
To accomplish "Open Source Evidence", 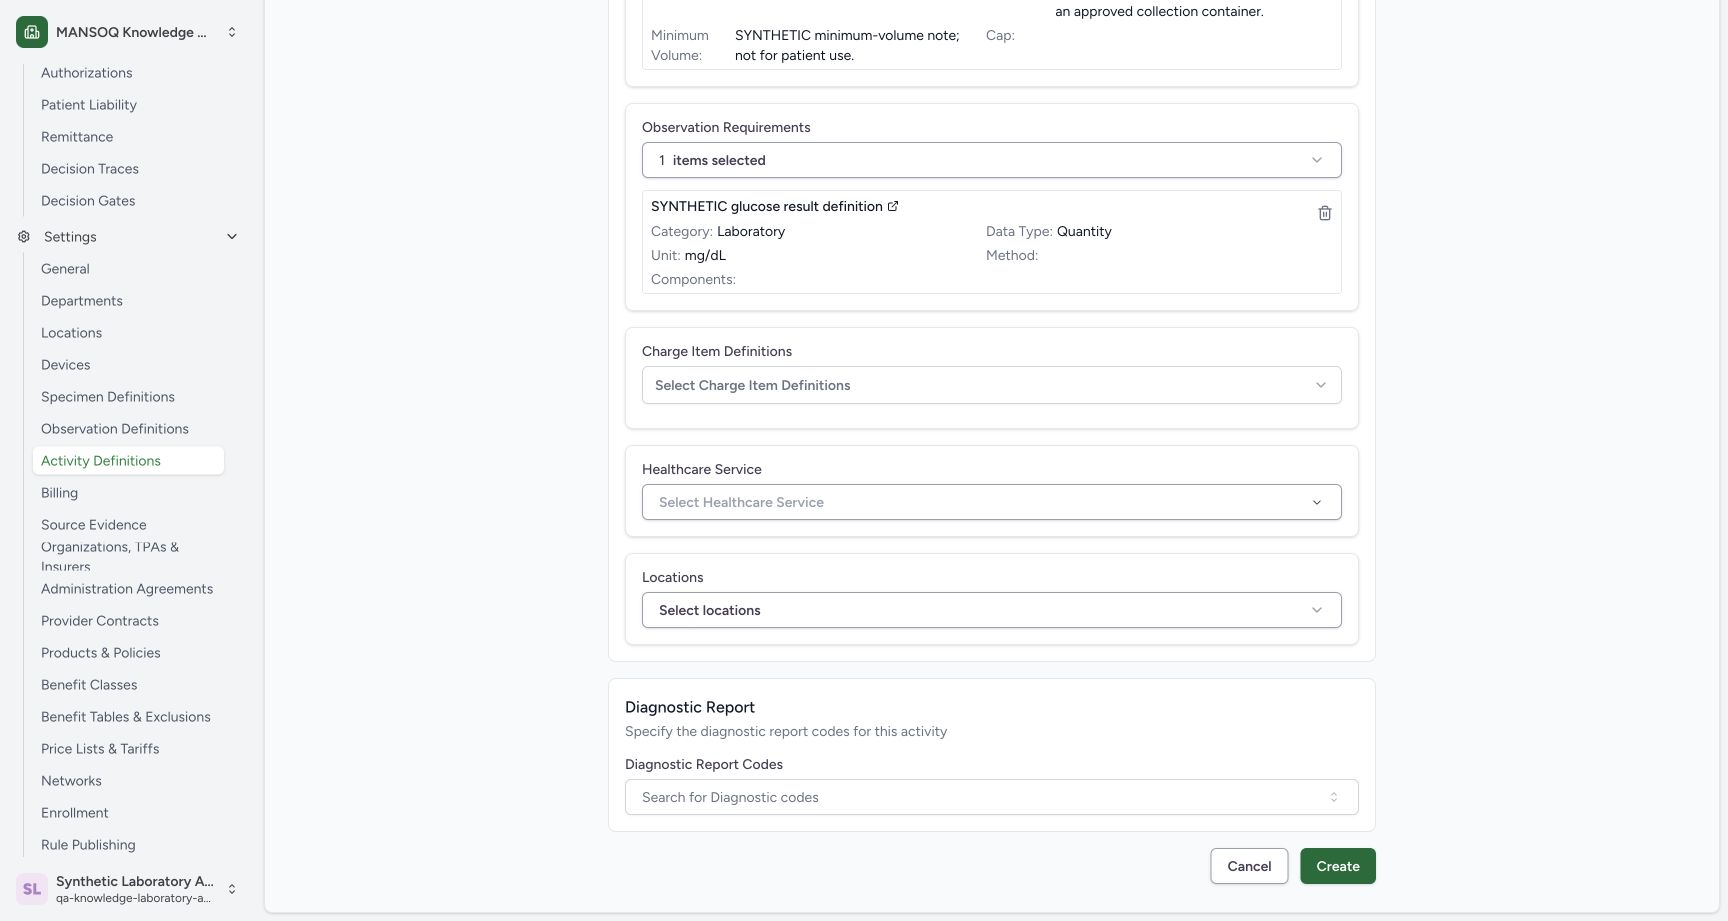I will 94,525.
